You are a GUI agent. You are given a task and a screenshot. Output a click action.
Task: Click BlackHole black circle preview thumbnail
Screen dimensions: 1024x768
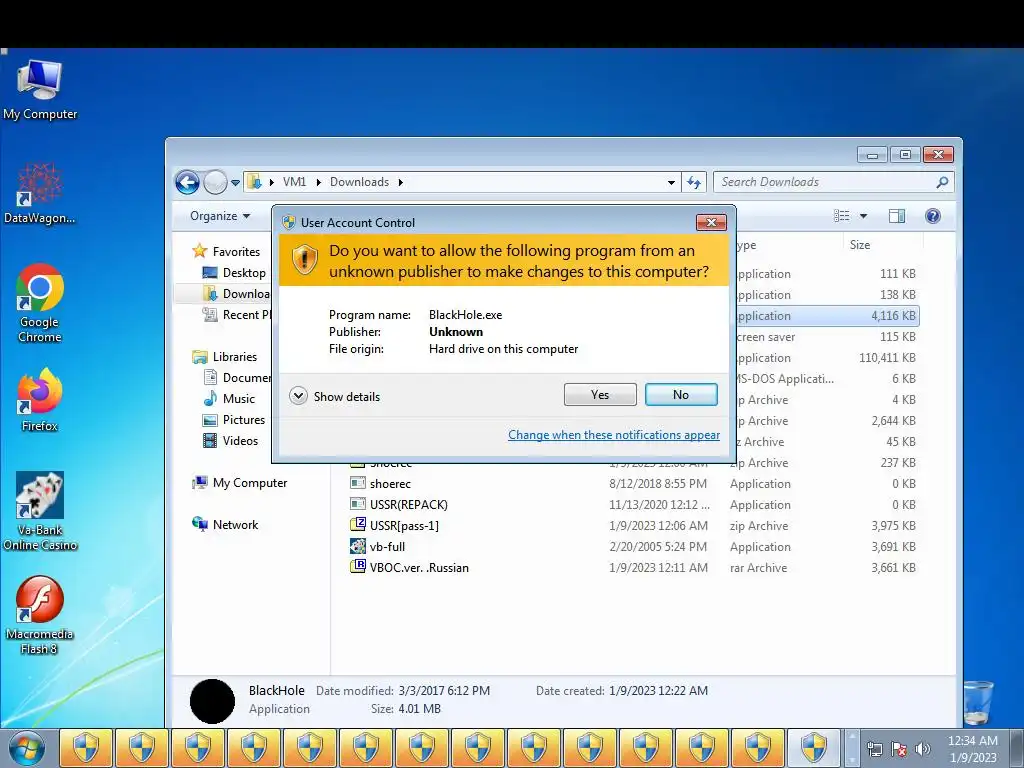tap(212, 701)
